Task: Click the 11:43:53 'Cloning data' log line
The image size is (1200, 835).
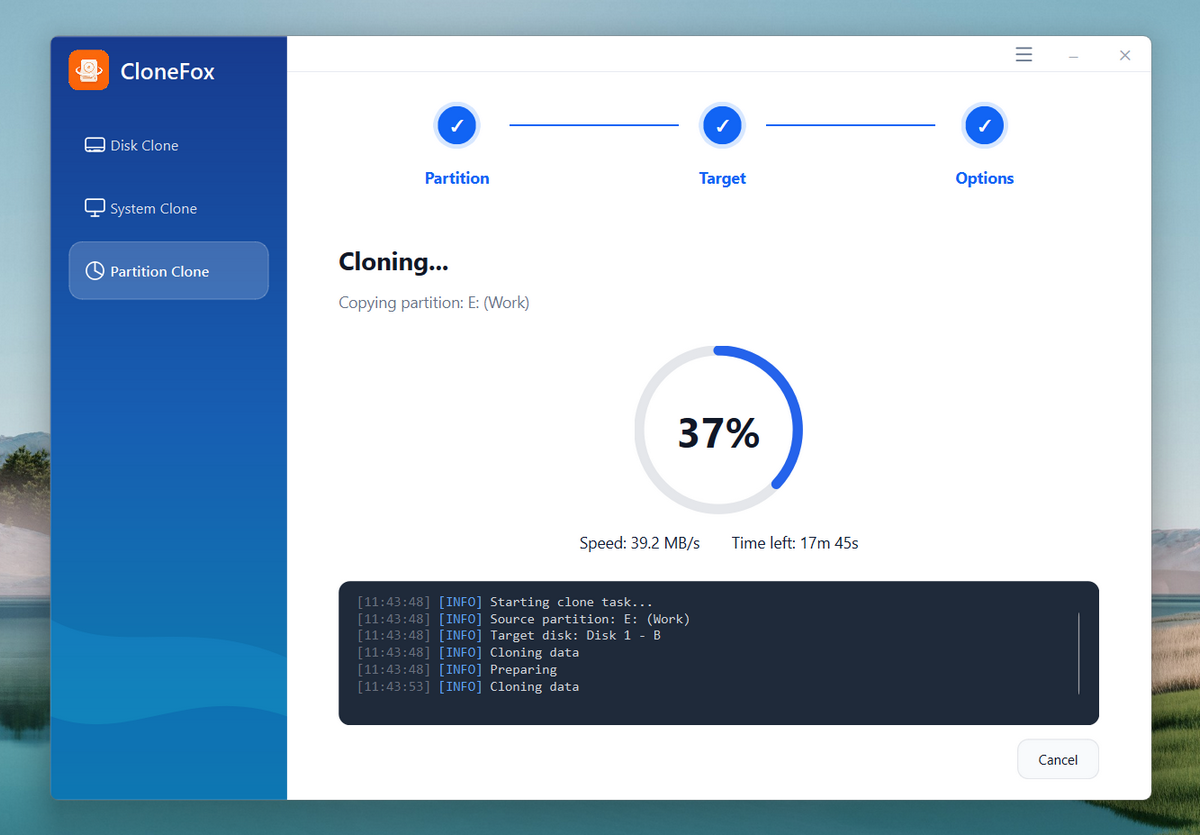Action: [x=468, y=687]
